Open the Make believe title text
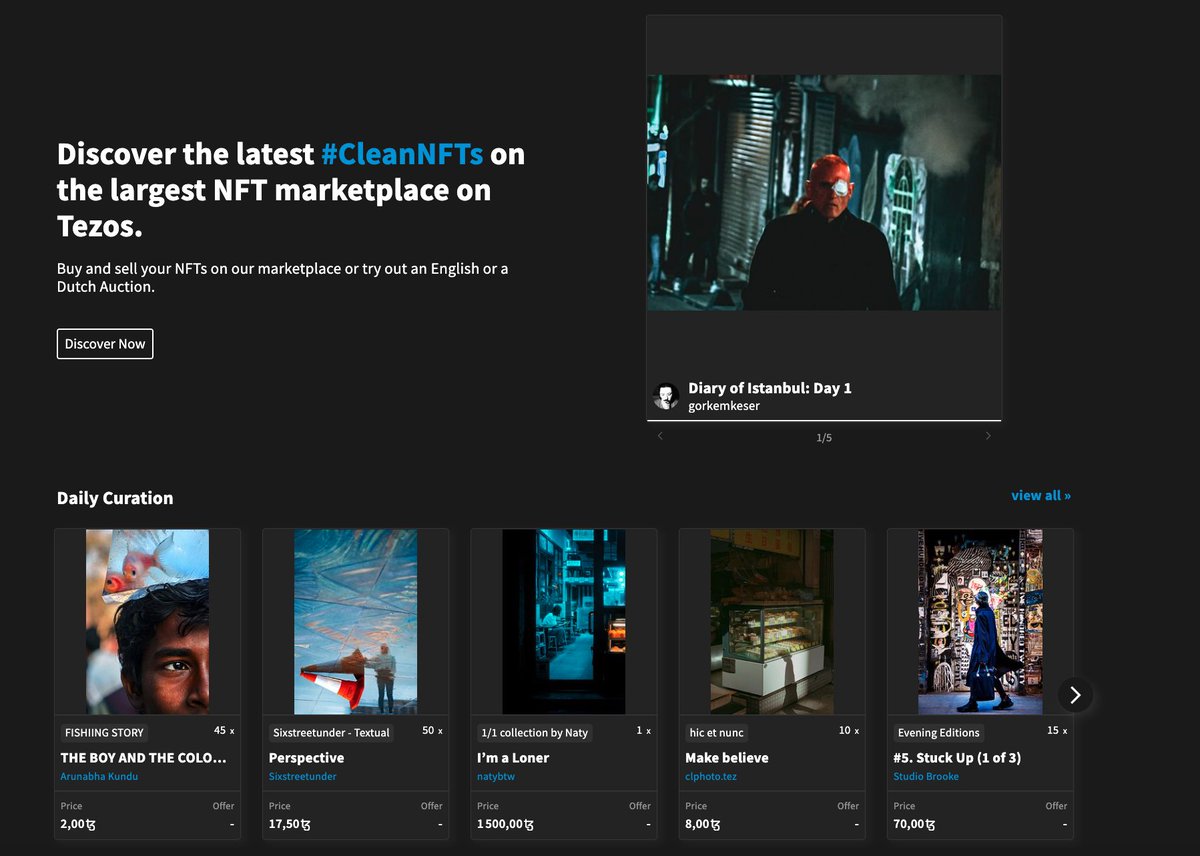This screenshot has width=1200, height=856. (x=727, y=758)
